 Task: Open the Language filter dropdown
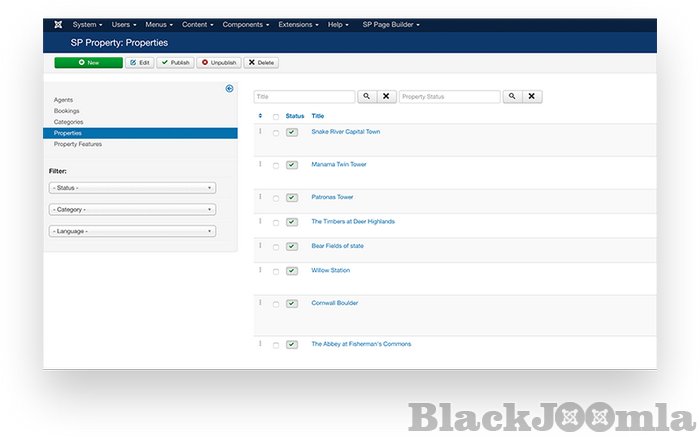[x=132, y=231]
